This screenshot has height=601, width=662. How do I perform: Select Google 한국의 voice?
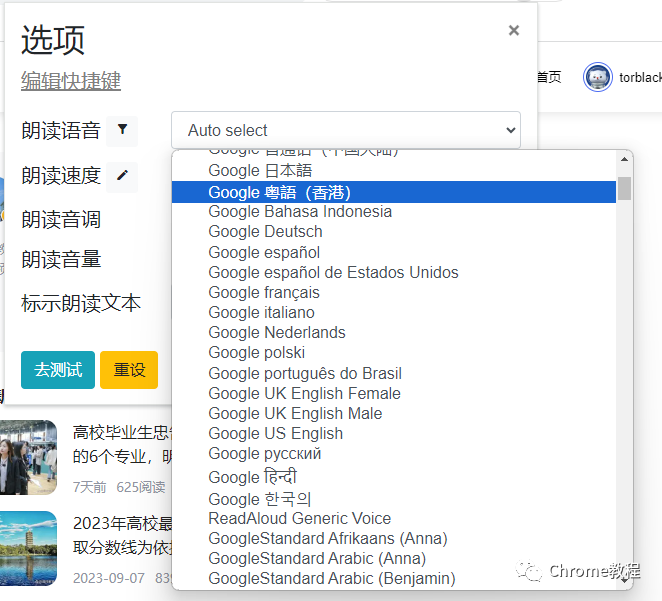(x=394, y=499)
